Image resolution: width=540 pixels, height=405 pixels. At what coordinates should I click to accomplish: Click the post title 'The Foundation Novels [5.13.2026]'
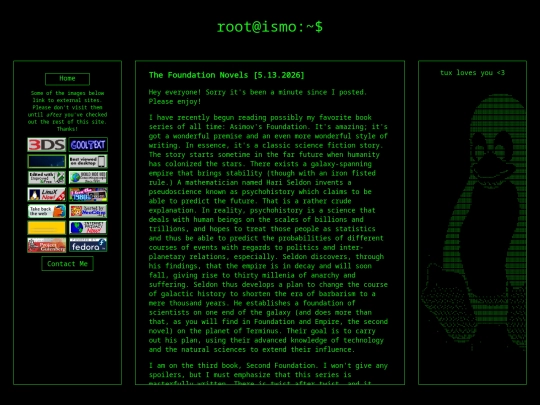(227, 75)
